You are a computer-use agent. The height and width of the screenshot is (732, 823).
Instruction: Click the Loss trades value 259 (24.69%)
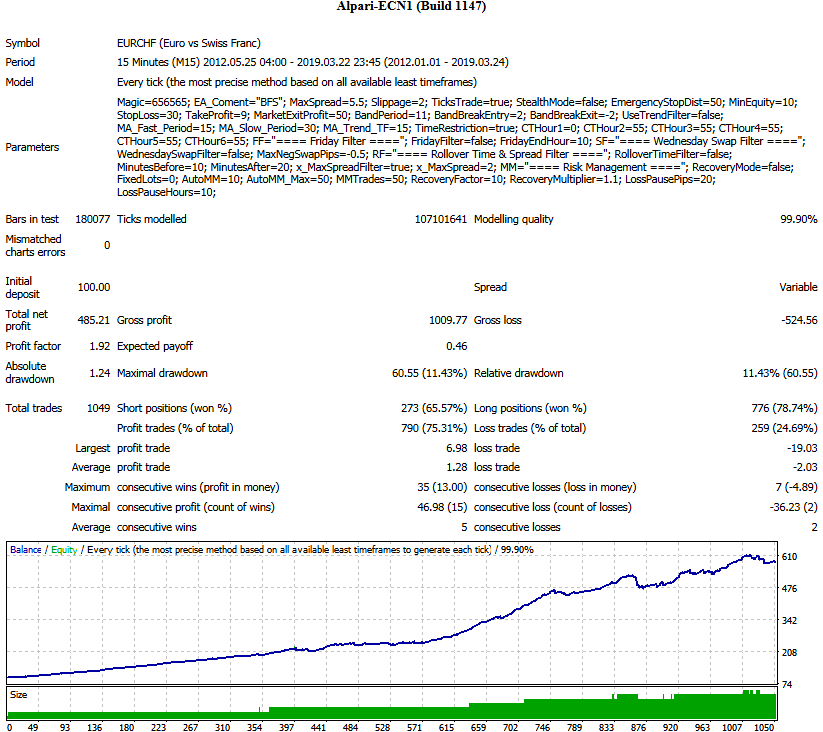pyautogui.click(x=784, y=428)
